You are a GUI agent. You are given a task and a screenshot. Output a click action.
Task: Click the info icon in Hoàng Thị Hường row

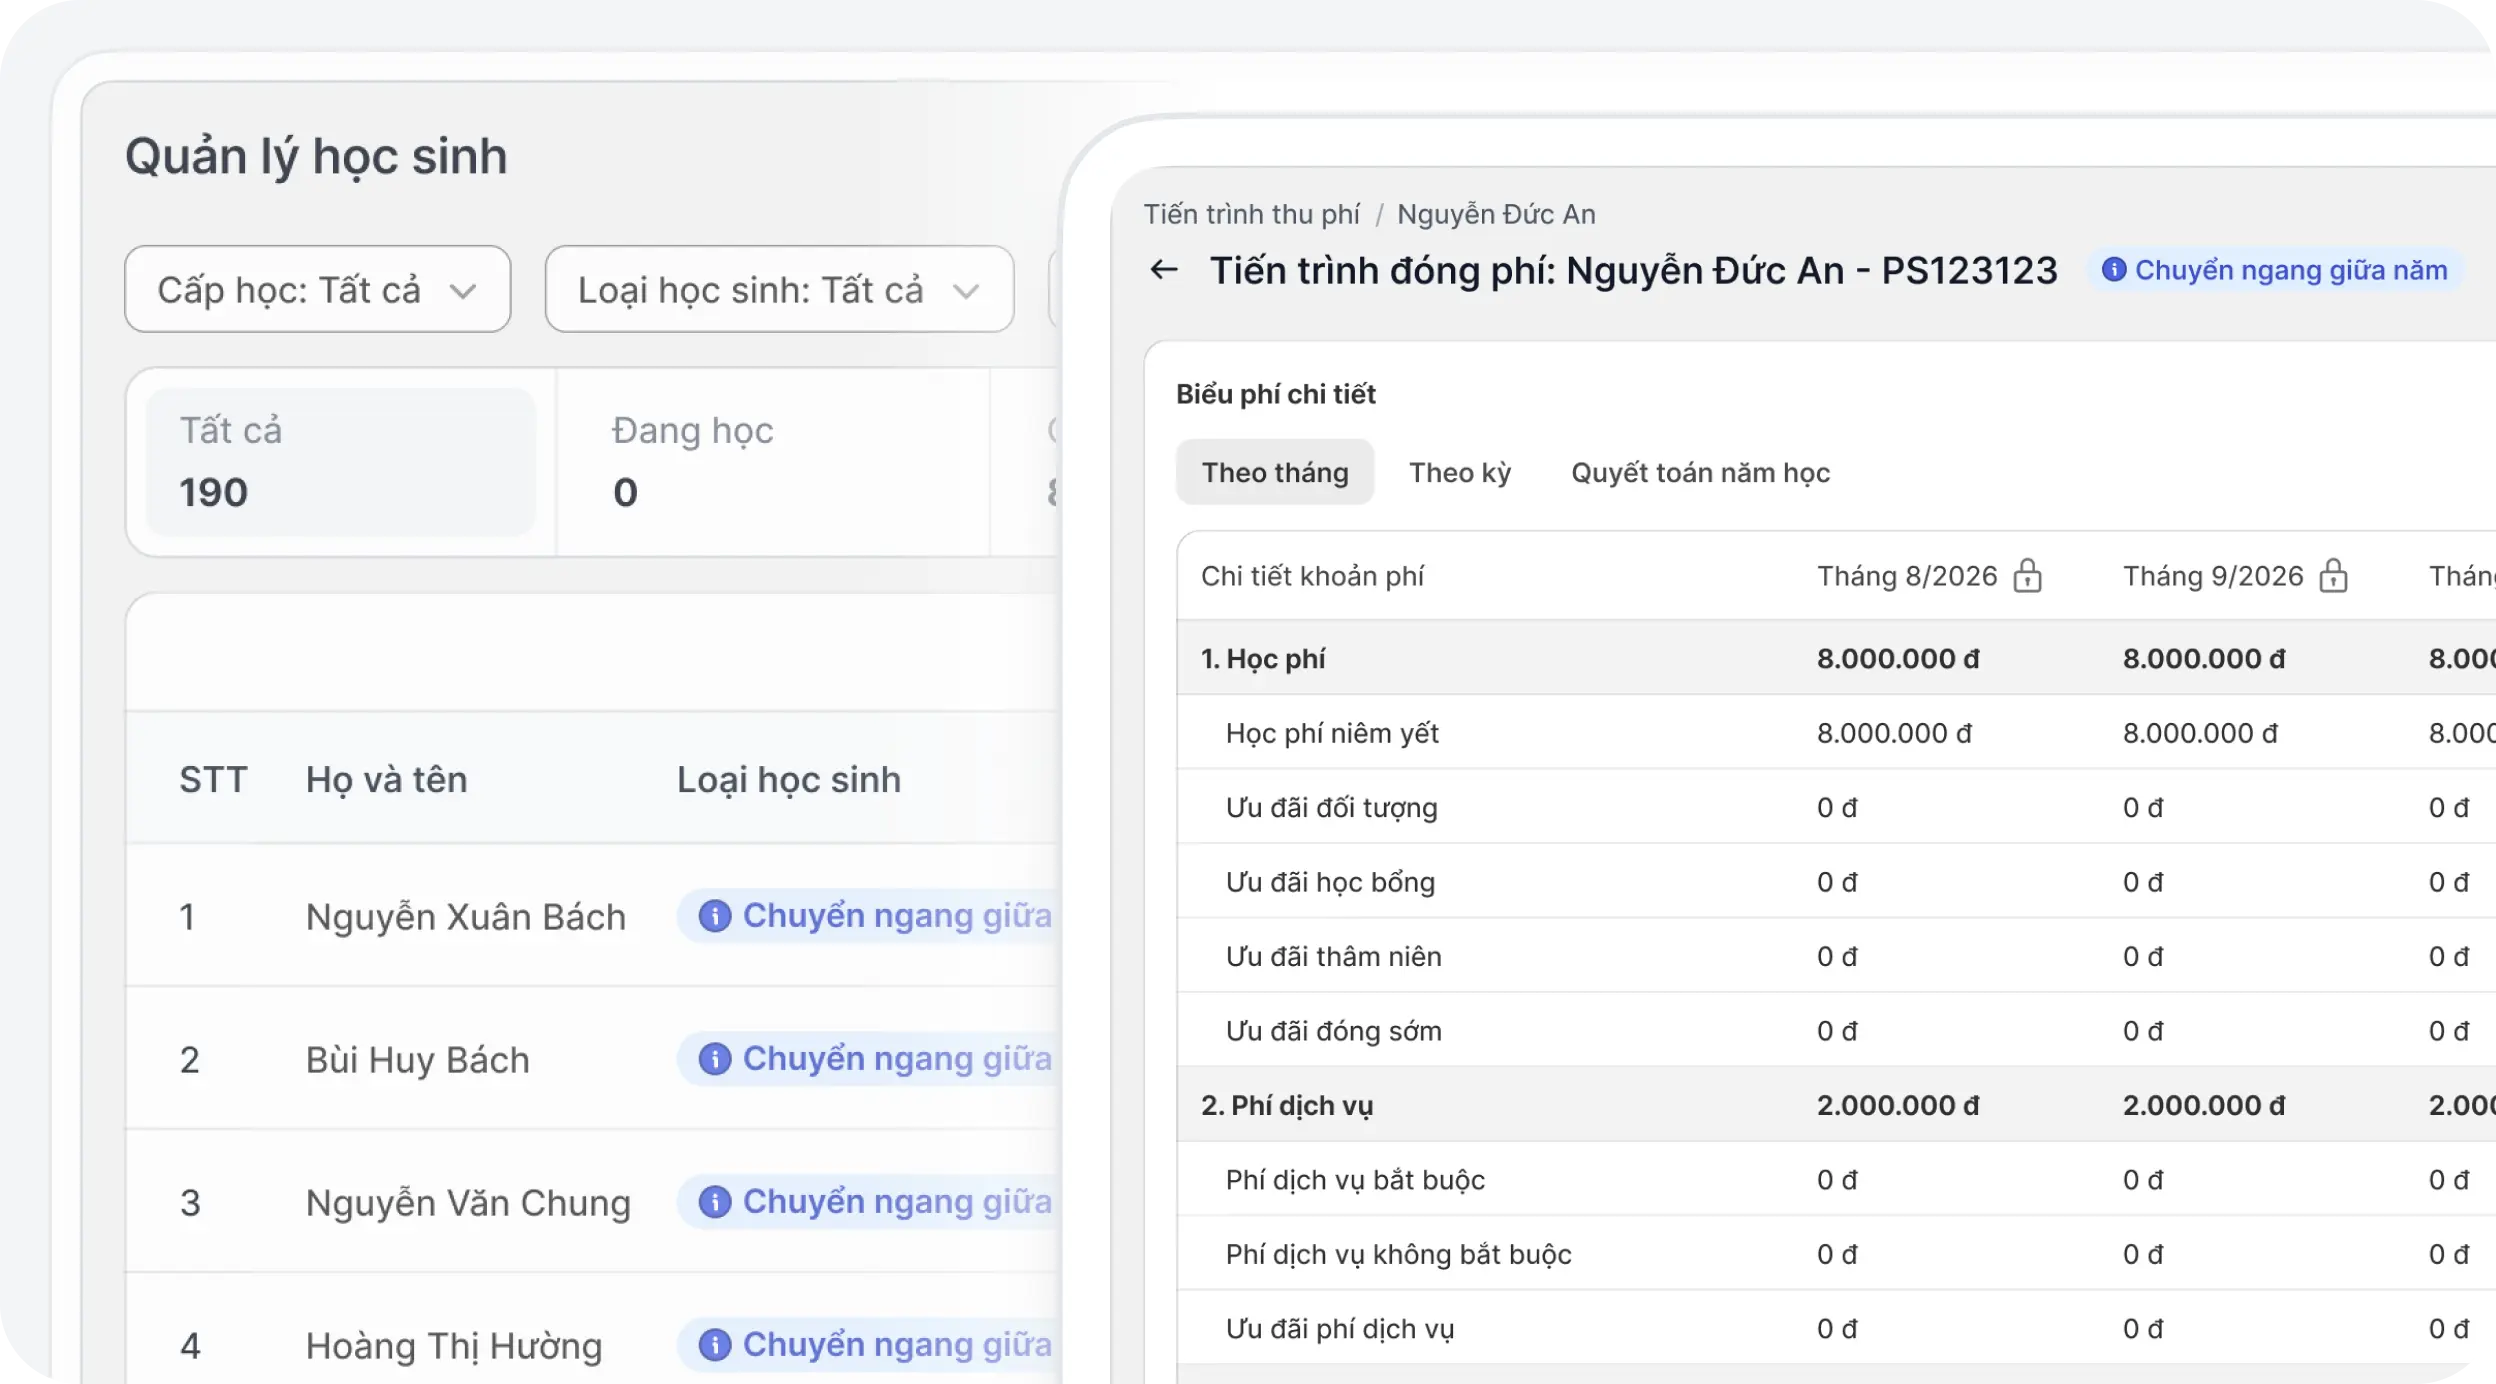tap(714, 1344)
